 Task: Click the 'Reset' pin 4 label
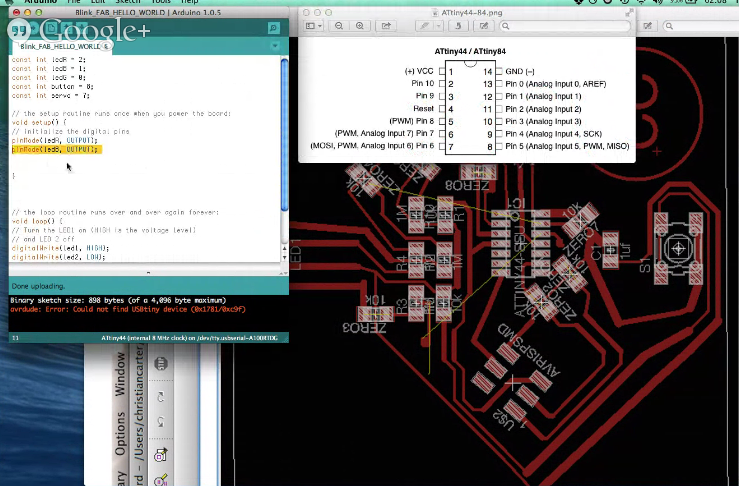423,108
